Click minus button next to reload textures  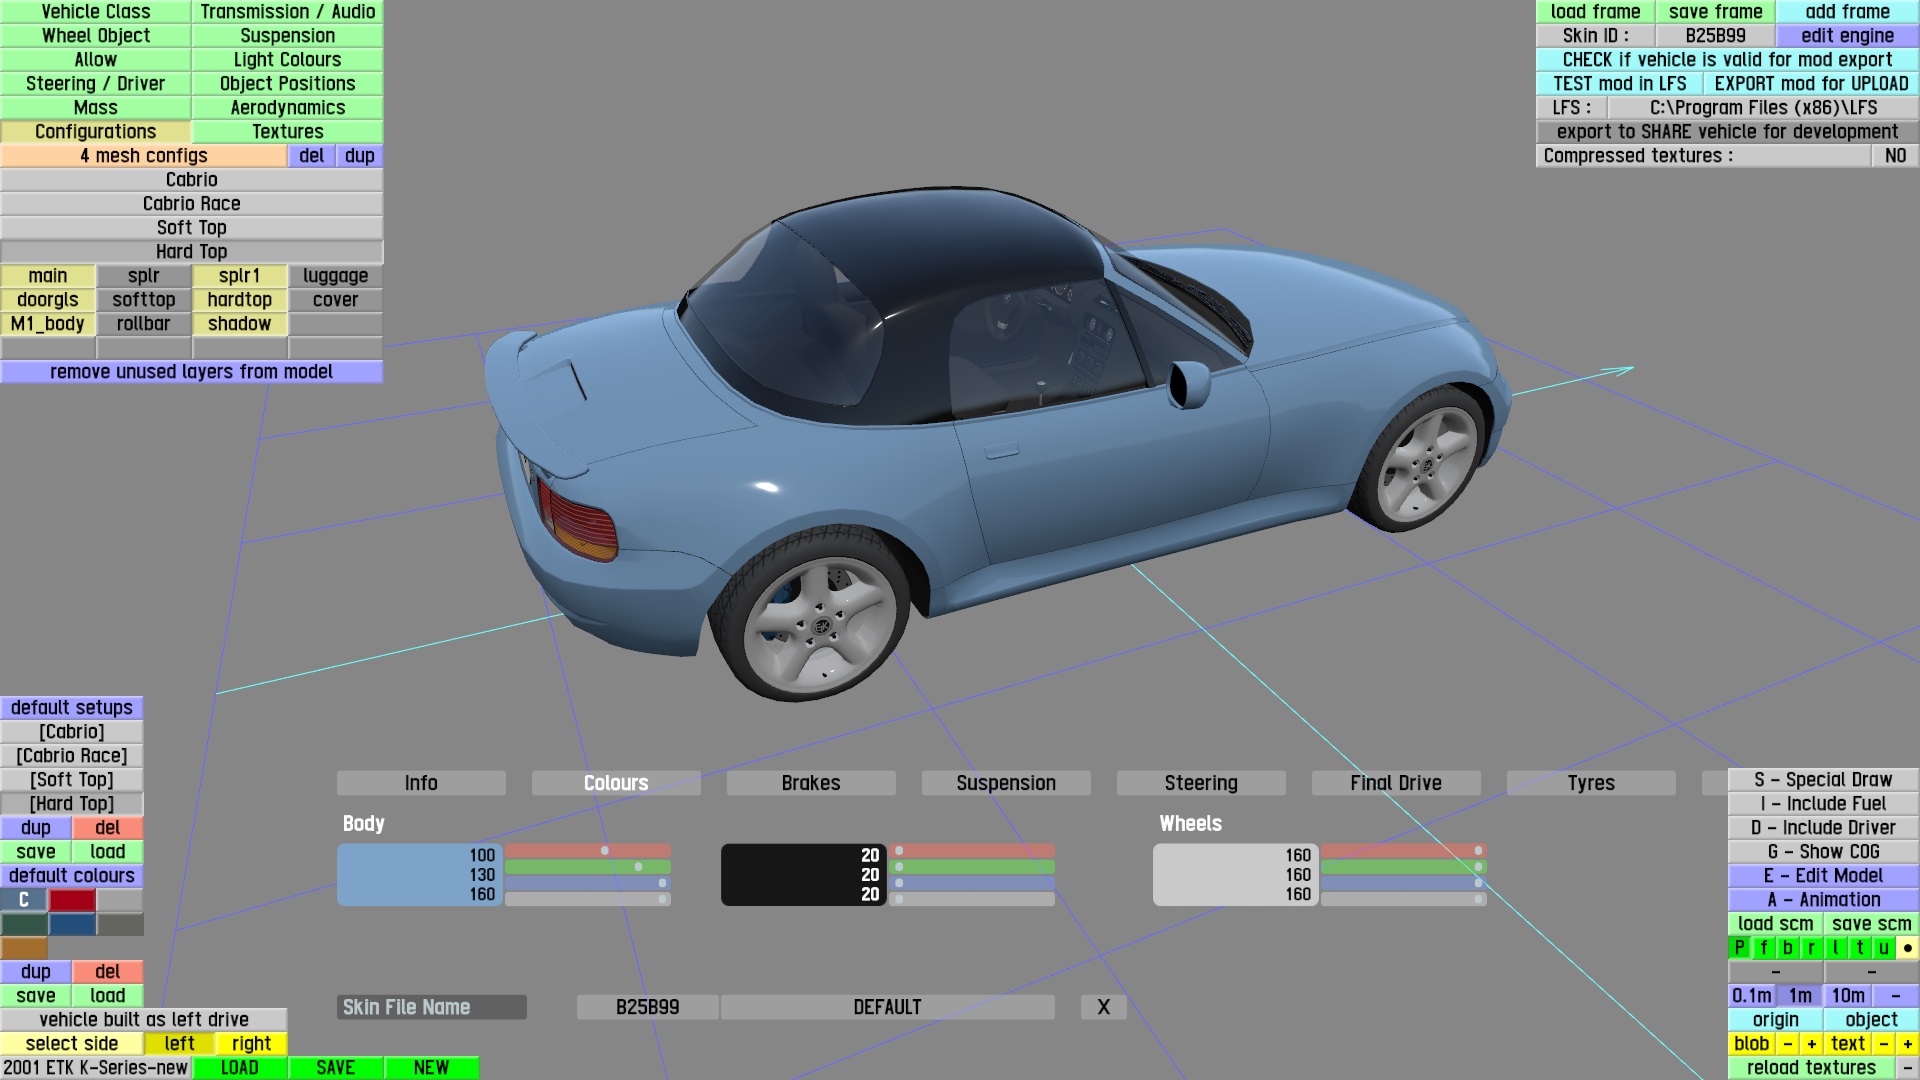tap(1907, 1067)
